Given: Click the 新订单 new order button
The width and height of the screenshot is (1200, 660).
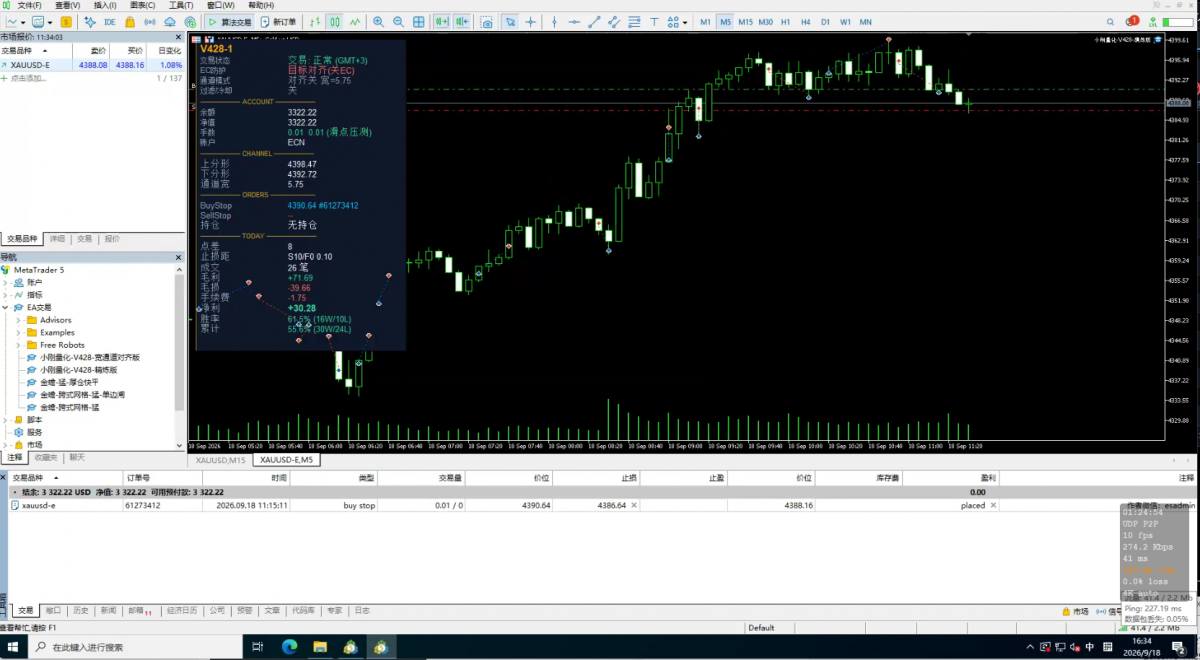Looking at the screenshot, I should [278, 21].
